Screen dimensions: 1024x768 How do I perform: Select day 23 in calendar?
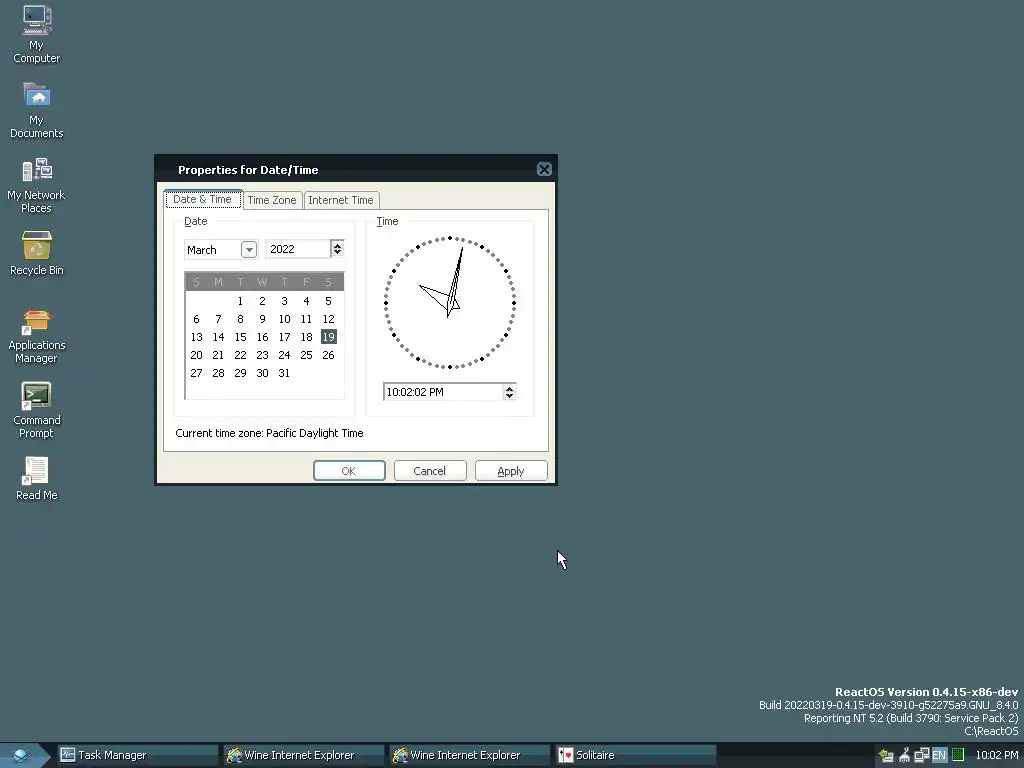pos(263,355)
